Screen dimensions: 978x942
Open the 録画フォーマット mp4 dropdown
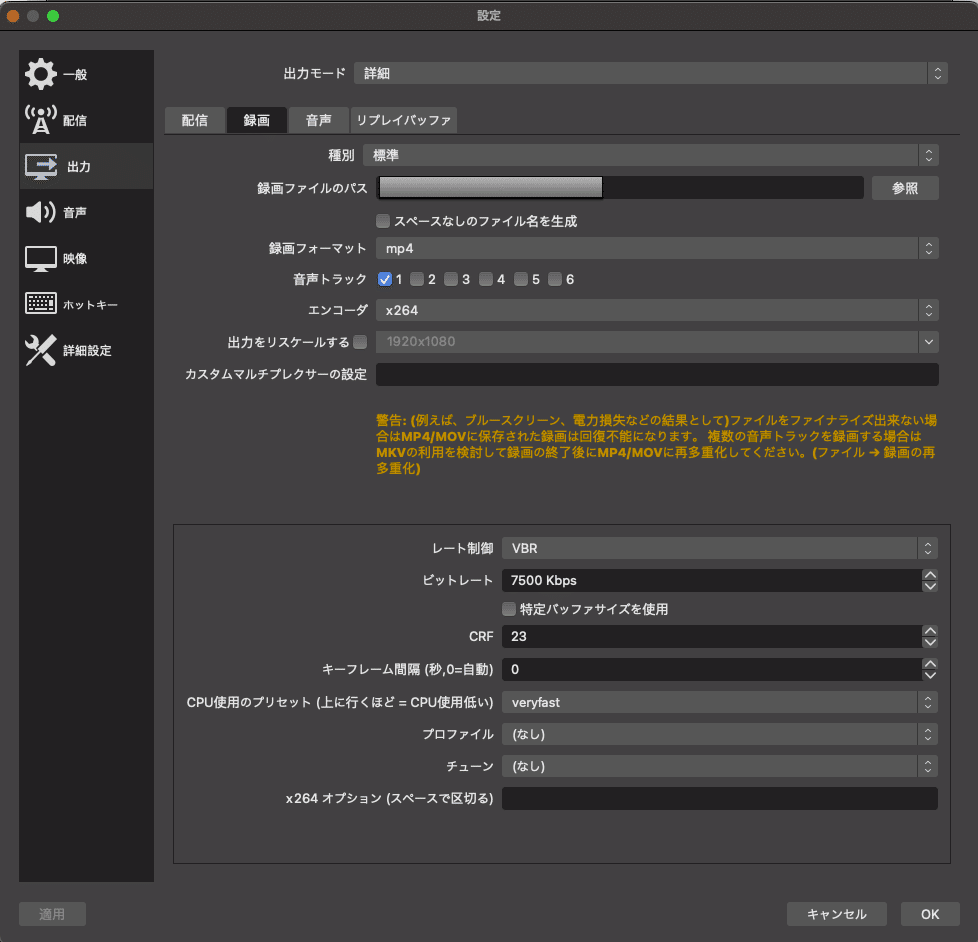[657, 248]
